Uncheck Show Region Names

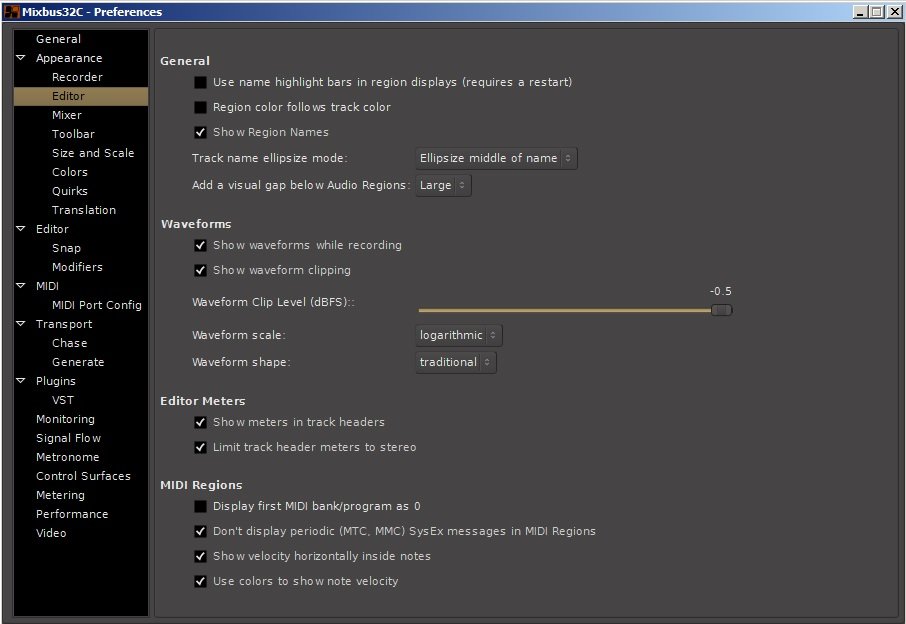pyautogui.click(x=200, y=132)
